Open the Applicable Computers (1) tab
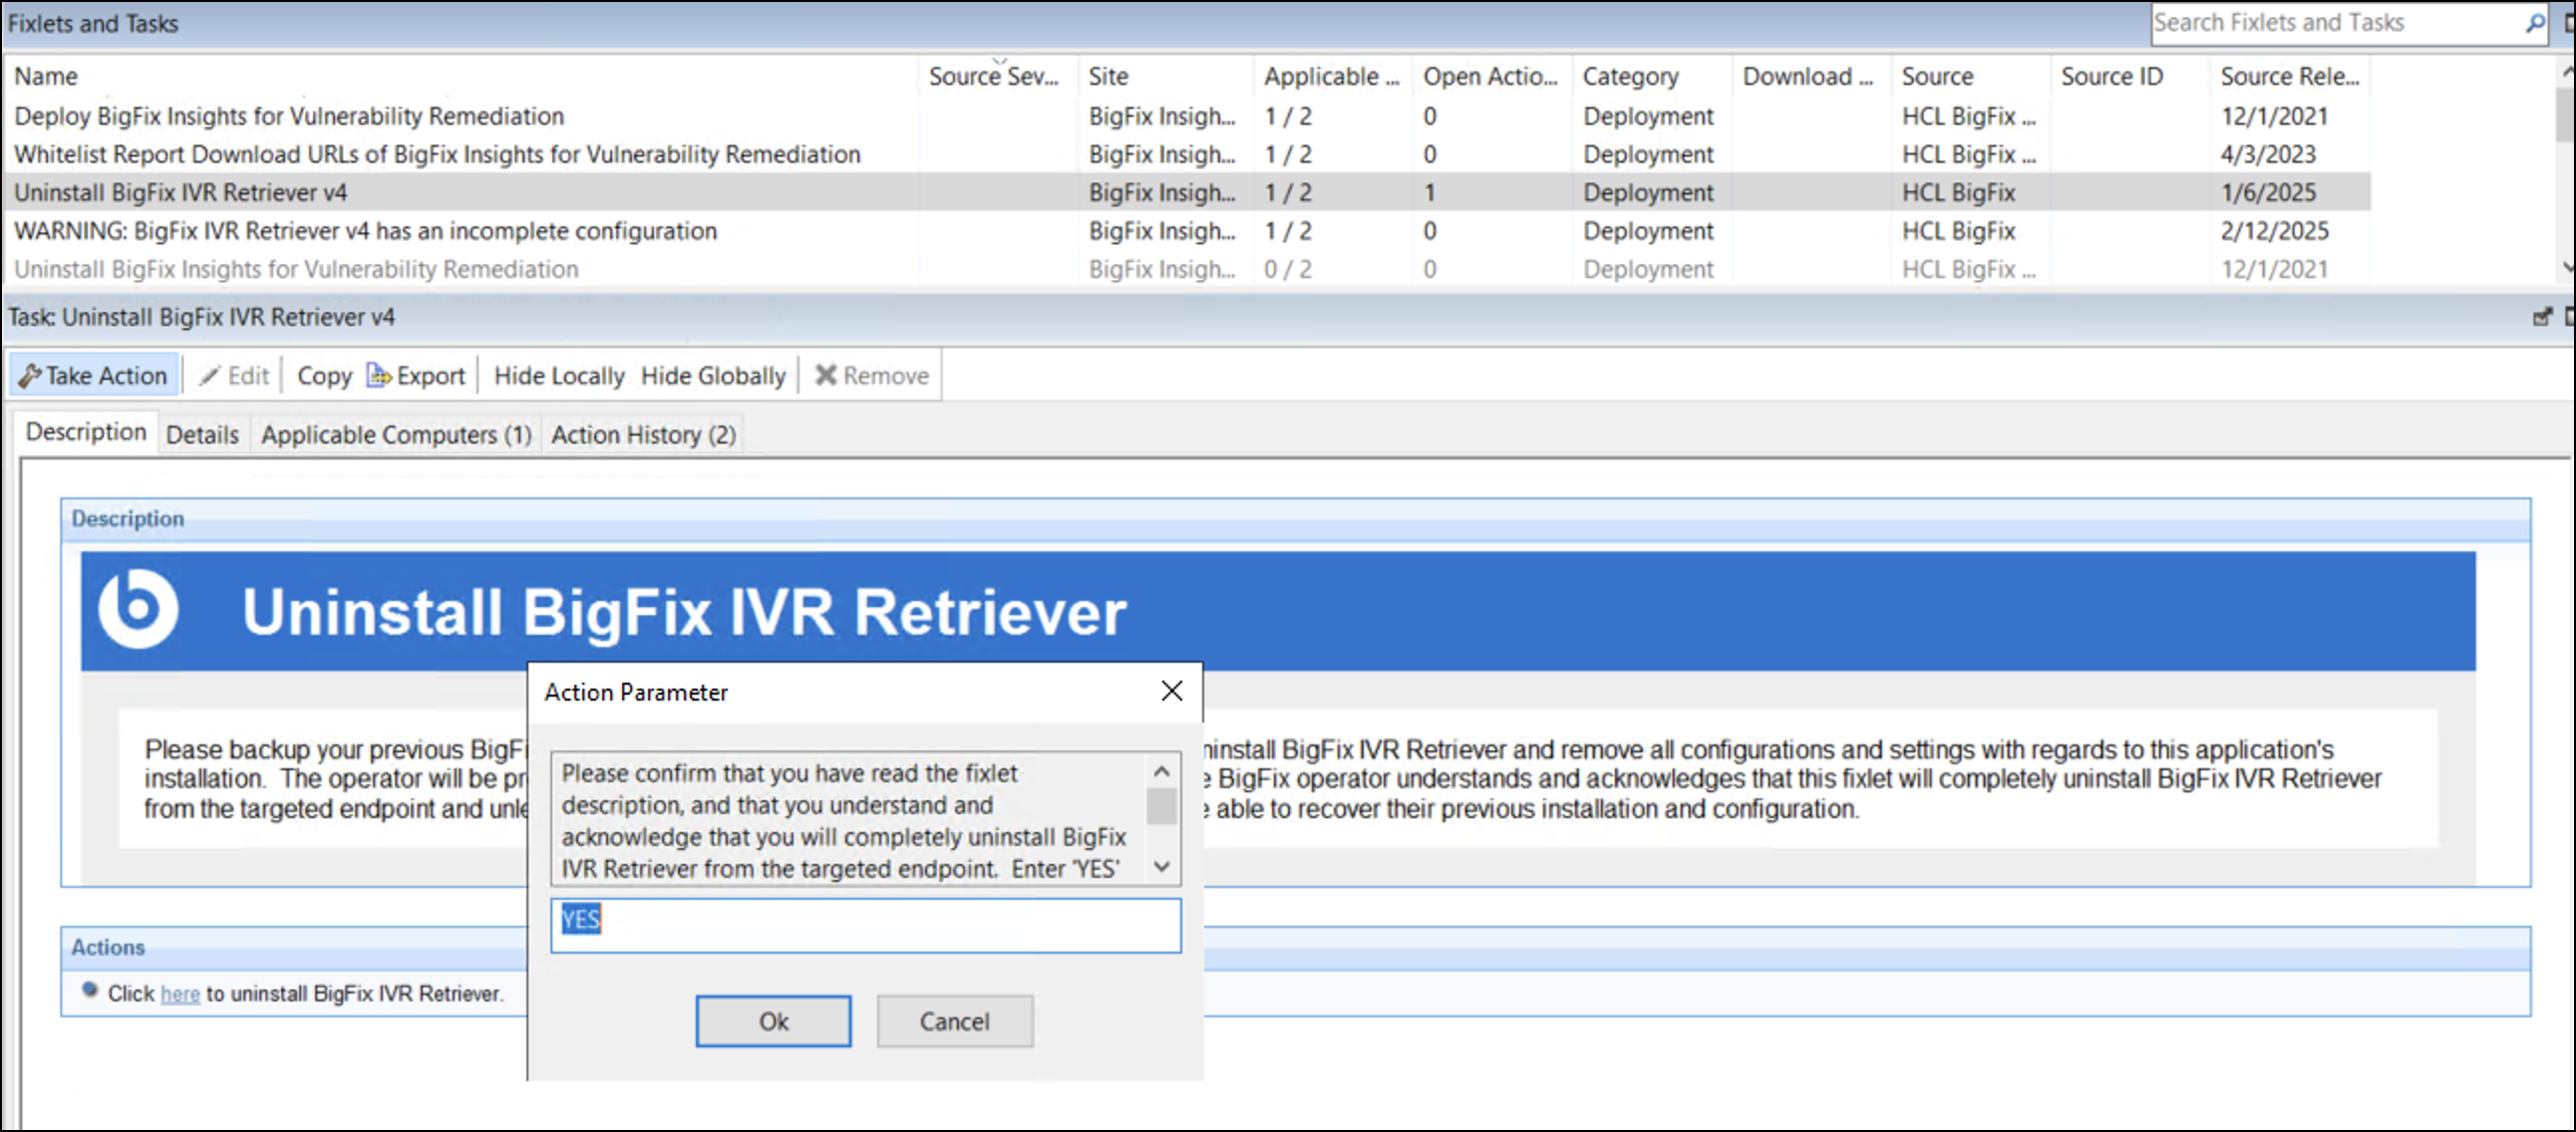The height and width of the screenshot is (1132, 2576). 396,435
